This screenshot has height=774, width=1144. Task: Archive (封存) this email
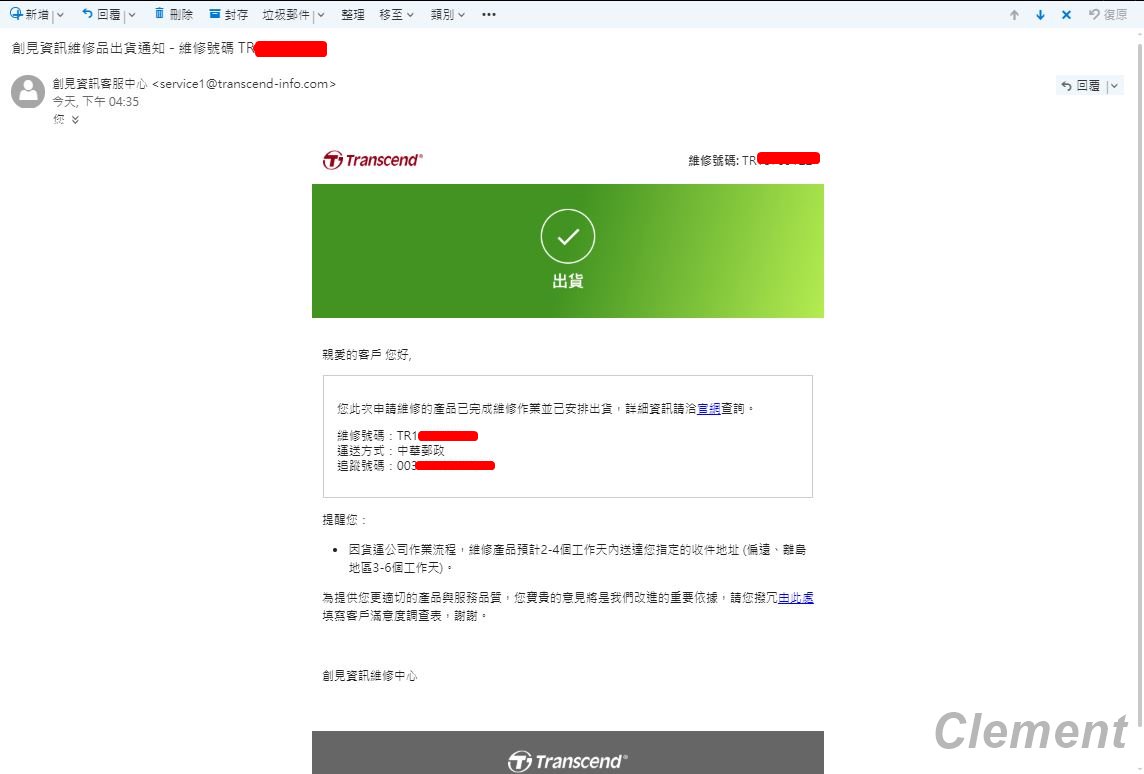coord(228,15)
